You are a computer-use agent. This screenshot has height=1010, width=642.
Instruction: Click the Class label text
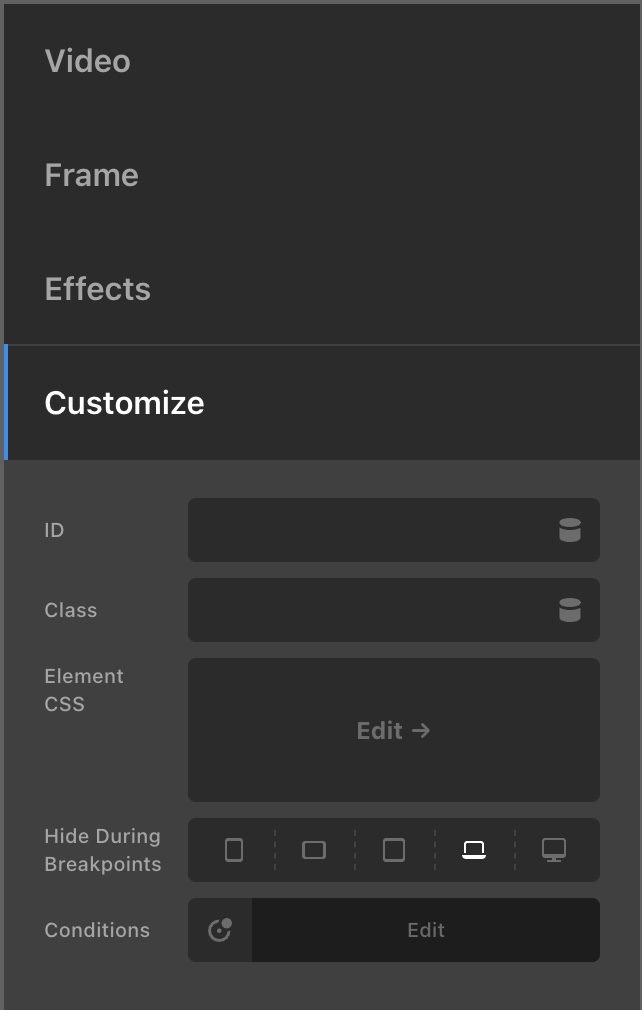[x=71, y=610]
